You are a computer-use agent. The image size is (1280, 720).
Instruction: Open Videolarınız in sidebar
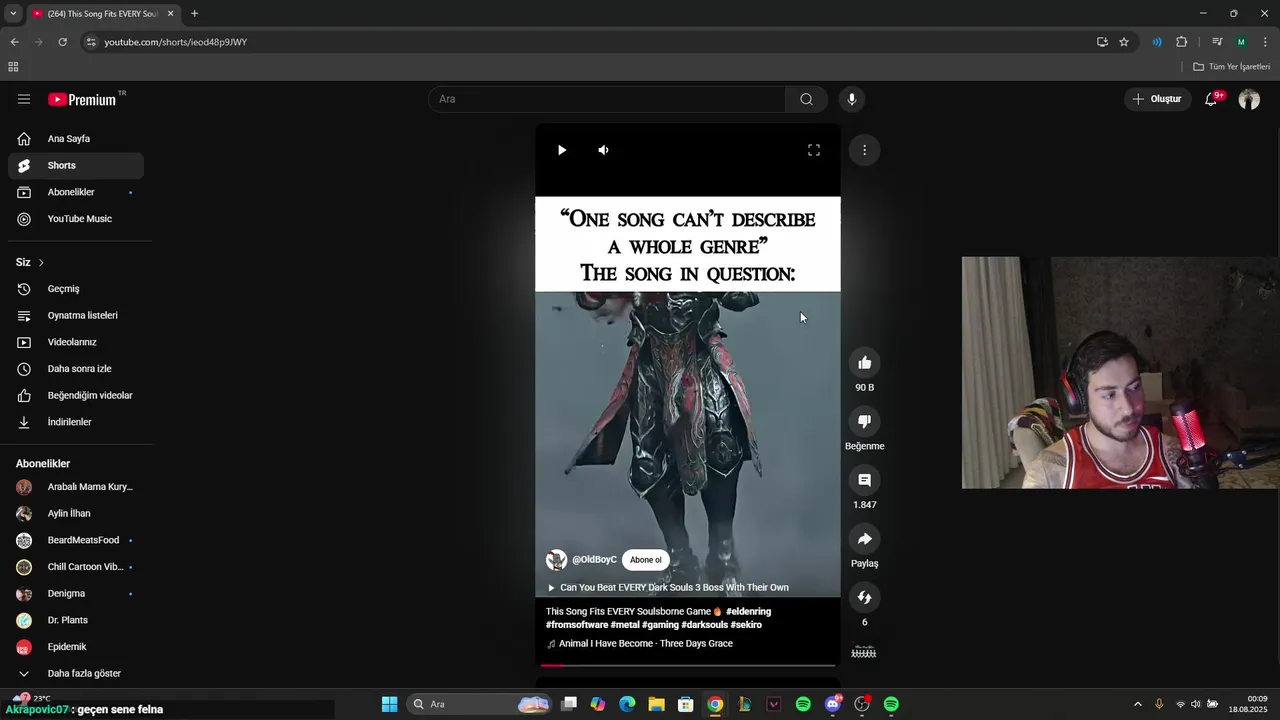click(76, 342)
